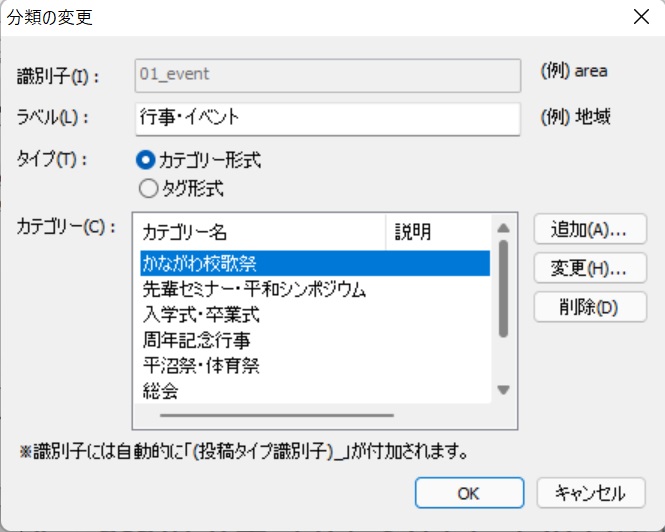This screenshot has width=665, height=532.
Task: Click the キャンセル button
Action: tap(590, 493)
